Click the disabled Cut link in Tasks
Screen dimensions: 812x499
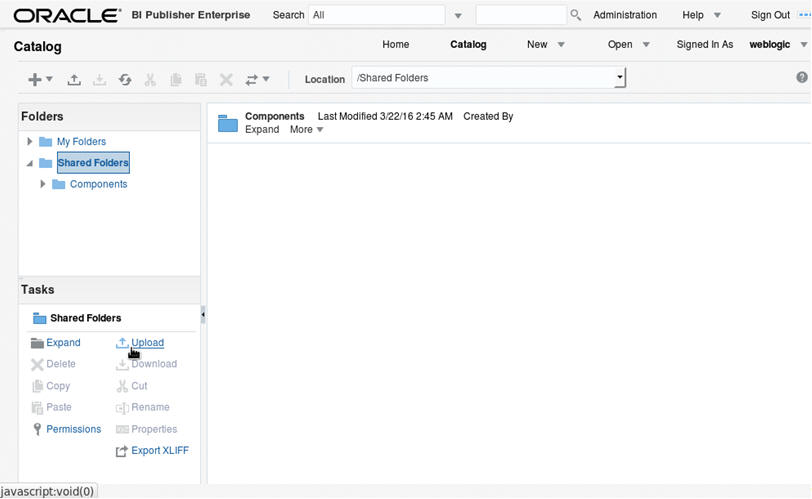[139, 386]
